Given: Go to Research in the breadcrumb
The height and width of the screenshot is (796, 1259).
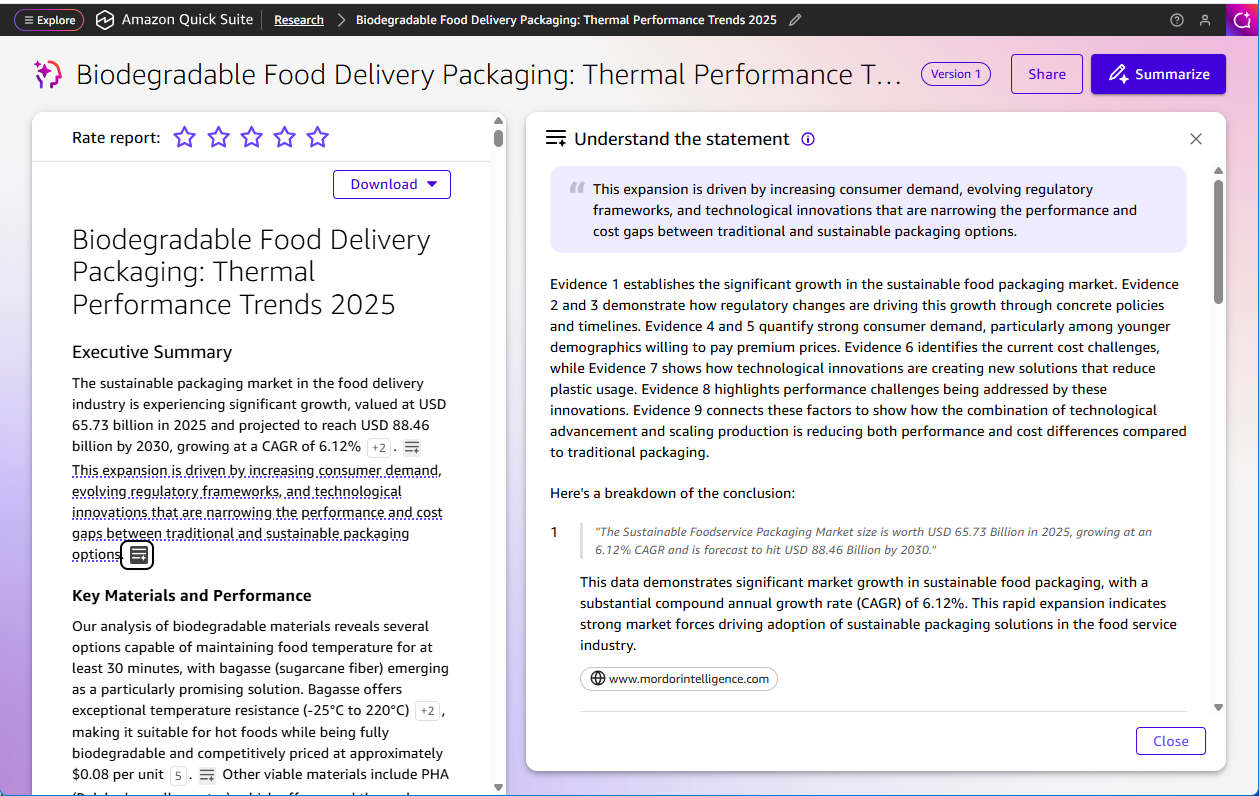Looking at the screenshot, I should tap(299, 20).
